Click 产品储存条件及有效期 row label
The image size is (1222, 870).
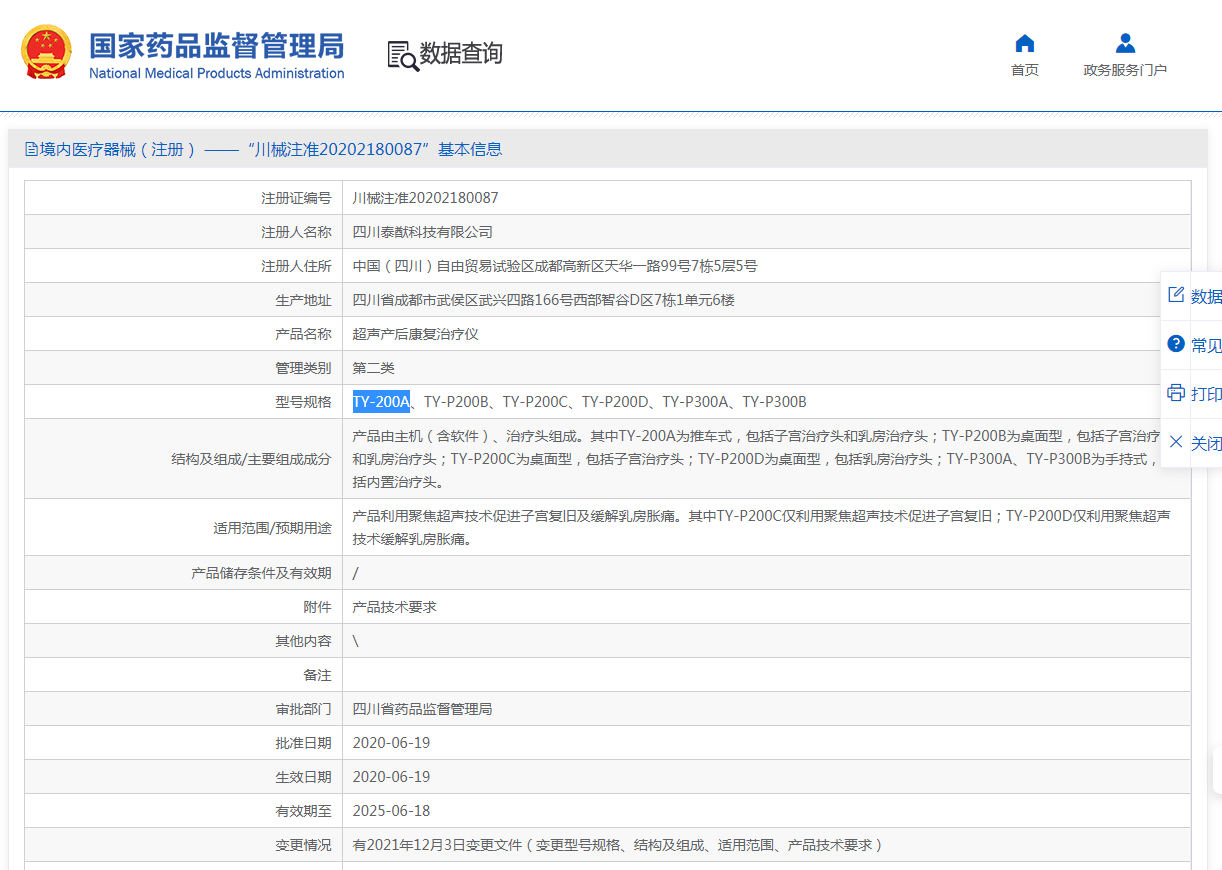(x=261, y=573)
